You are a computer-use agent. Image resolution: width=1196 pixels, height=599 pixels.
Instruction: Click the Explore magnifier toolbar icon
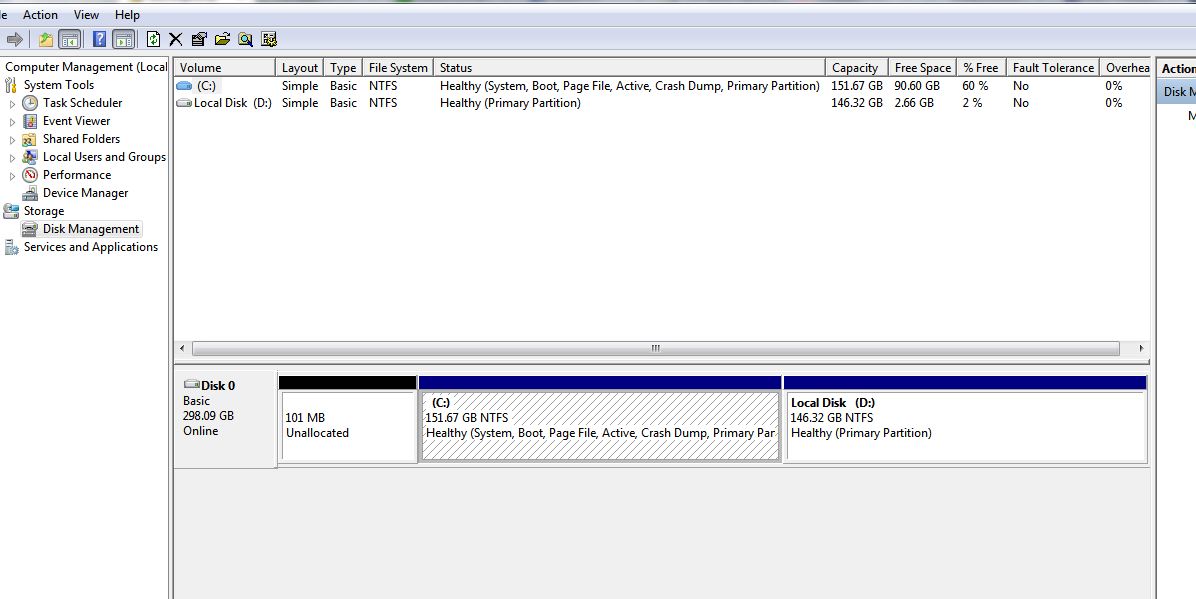point(245,39)
